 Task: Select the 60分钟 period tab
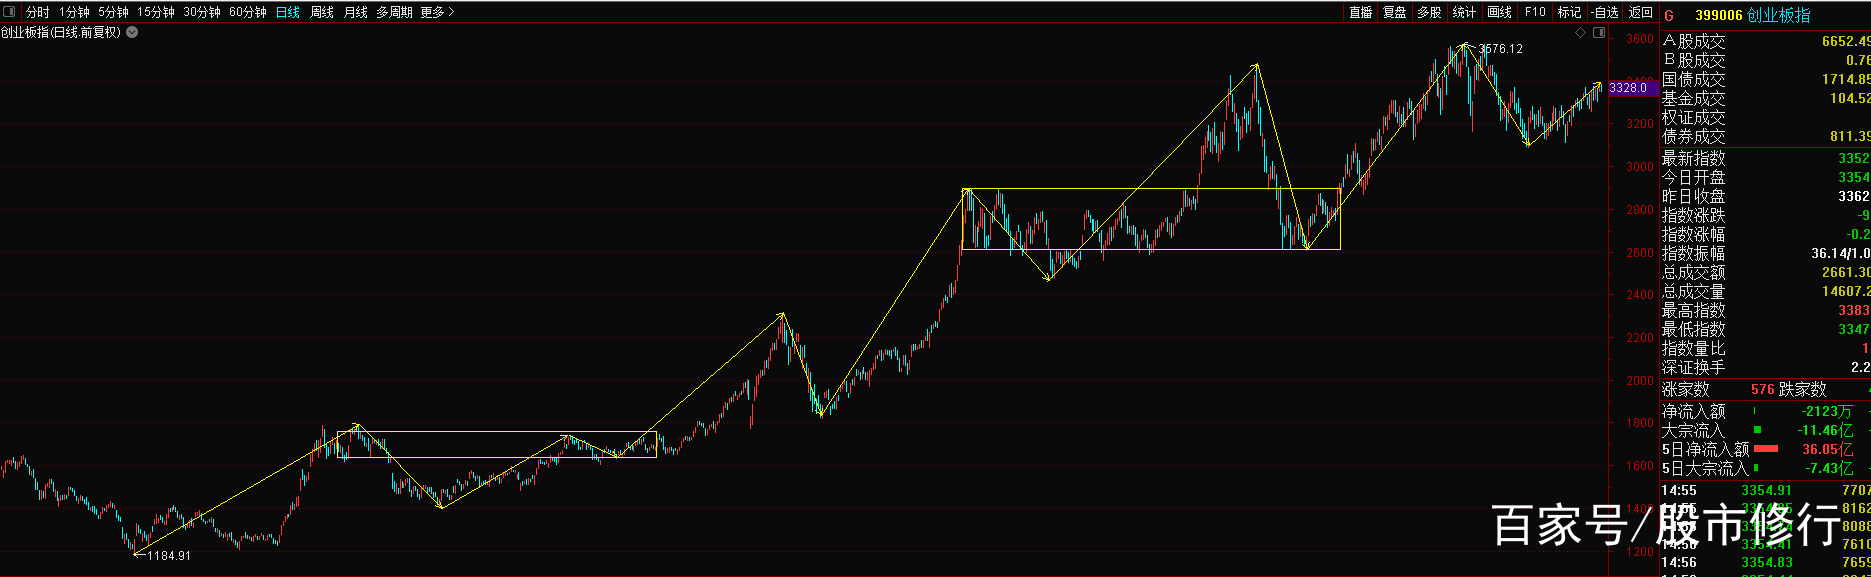248,12
